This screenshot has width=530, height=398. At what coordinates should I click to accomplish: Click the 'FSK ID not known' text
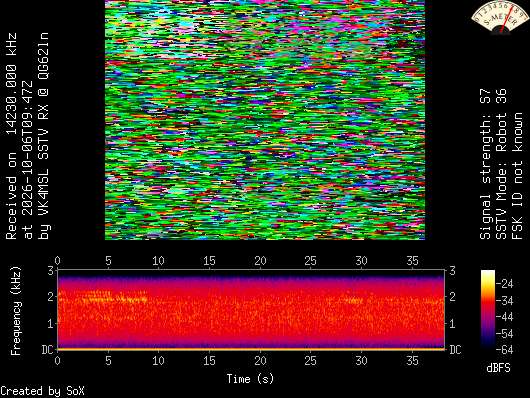517,176
